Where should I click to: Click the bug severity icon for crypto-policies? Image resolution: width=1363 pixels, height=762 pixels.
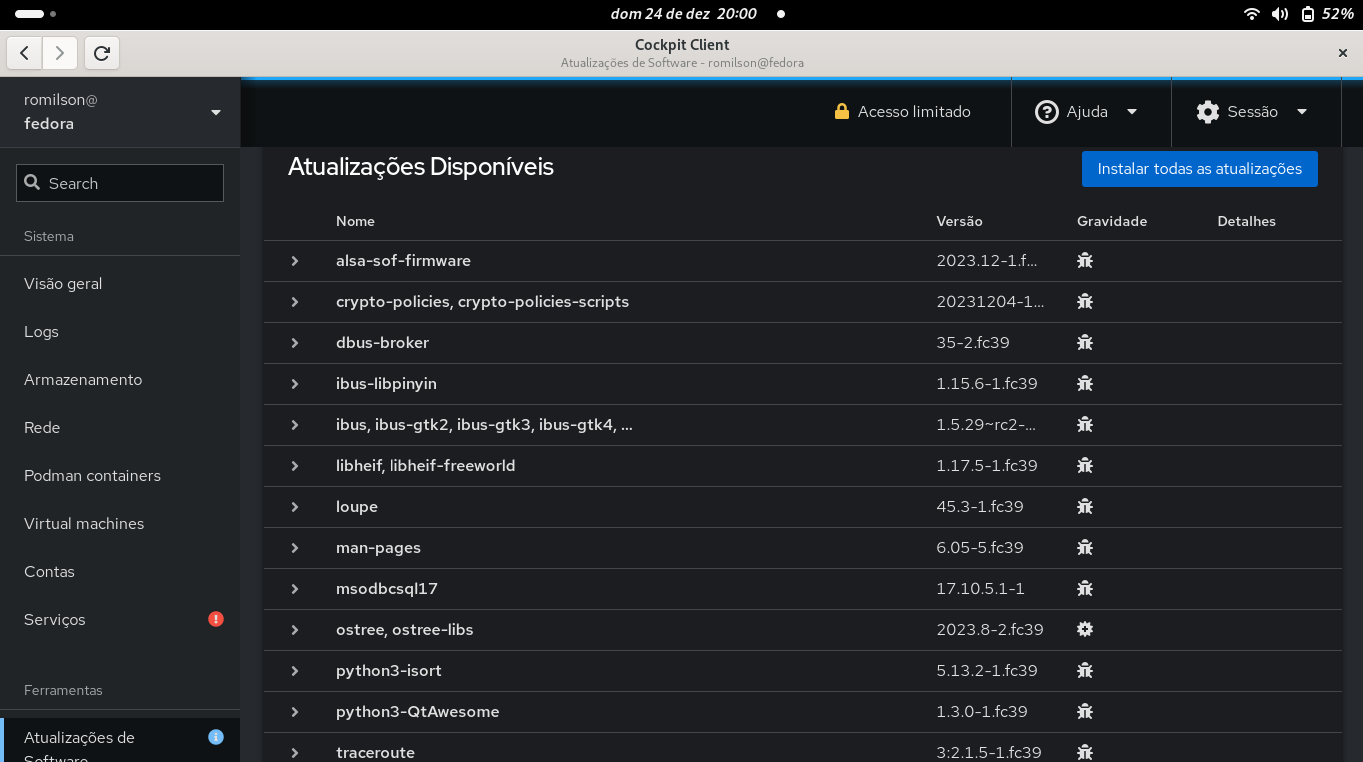coord(1085,302)
